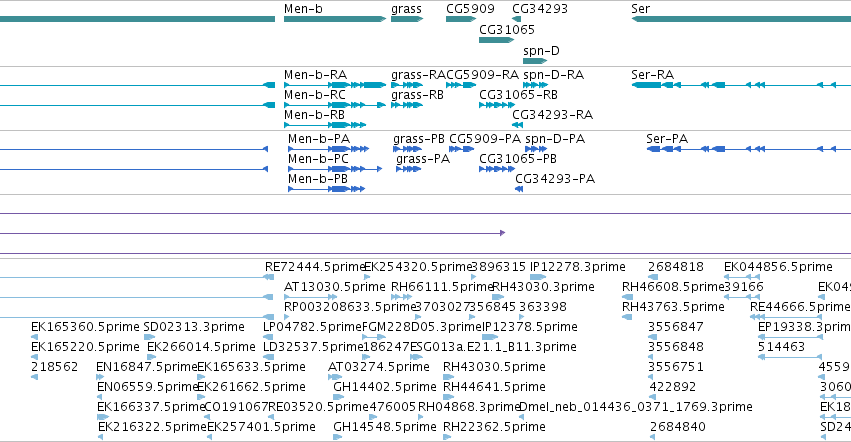
Task: Click the Men-b-PC protein feature
Action: (x=335, y=169)
